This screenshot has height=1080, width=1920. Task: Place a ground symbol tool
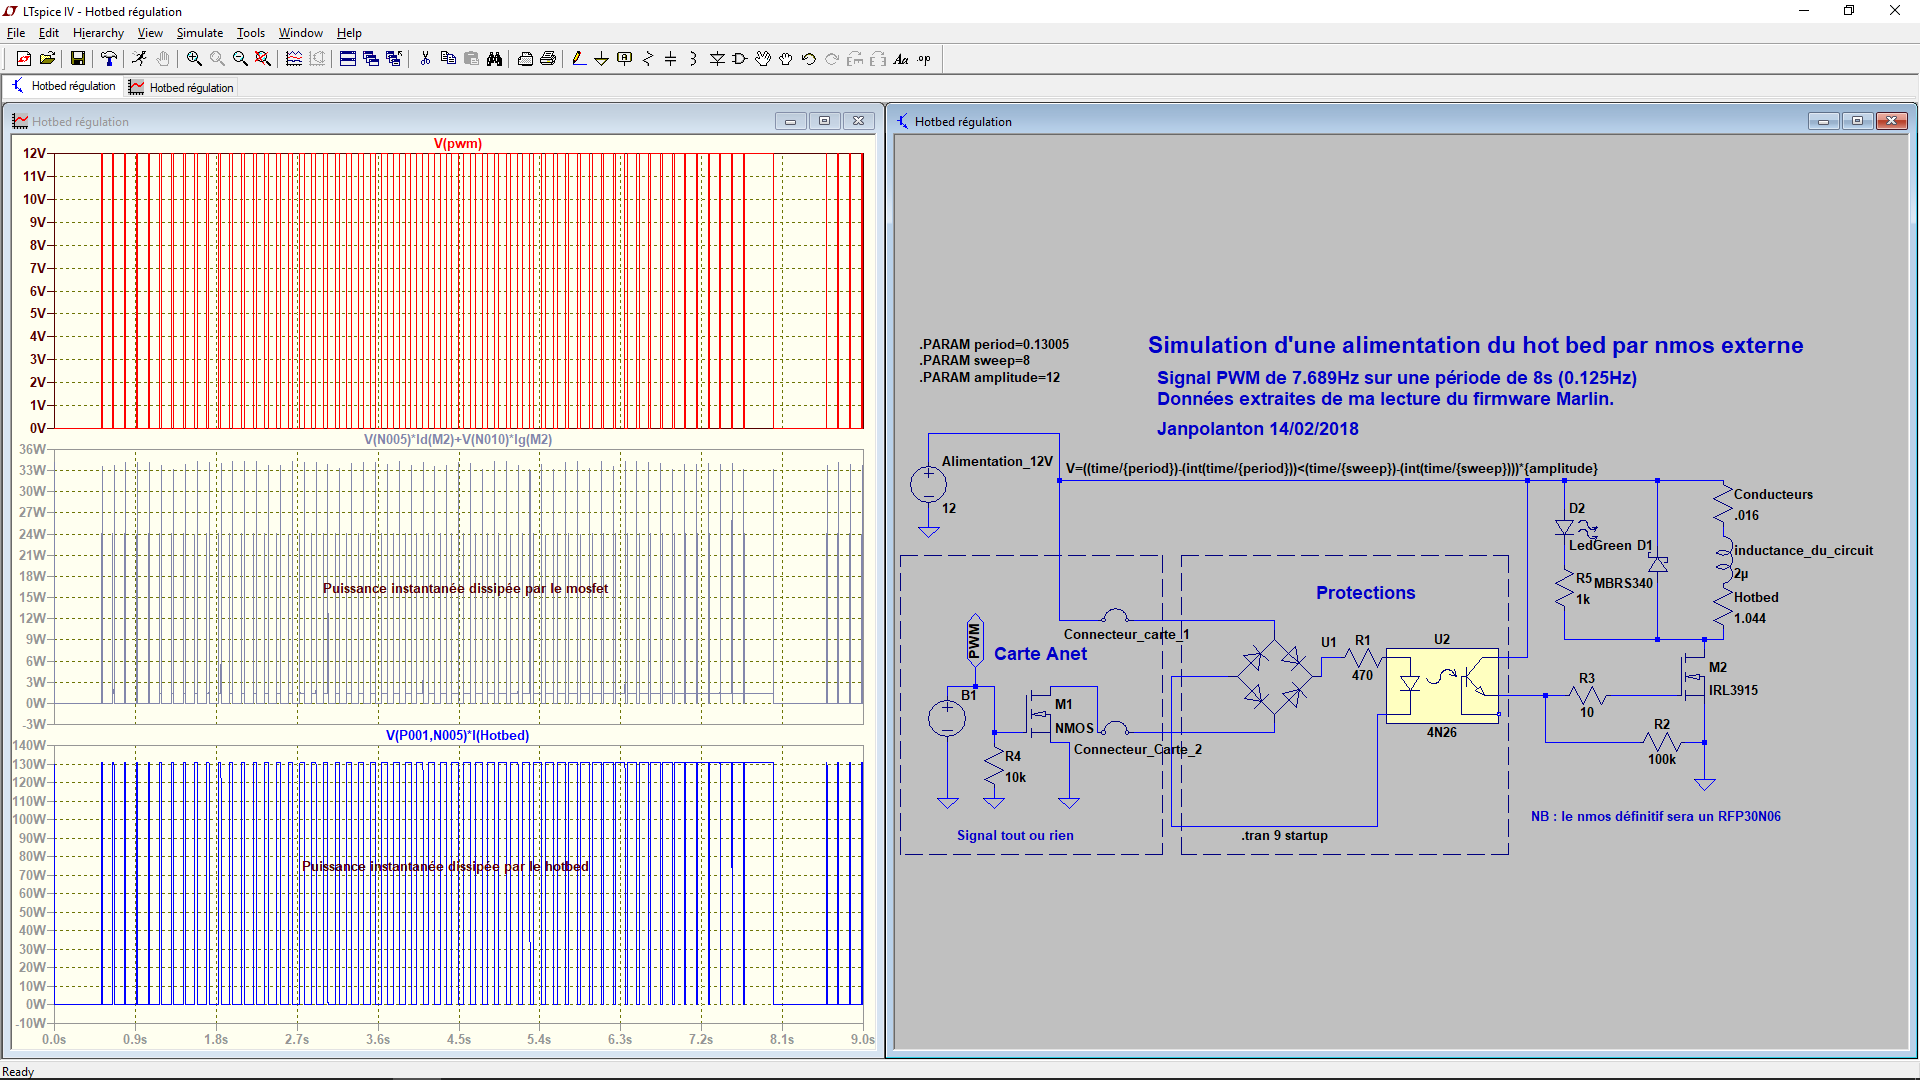point(601,59)
